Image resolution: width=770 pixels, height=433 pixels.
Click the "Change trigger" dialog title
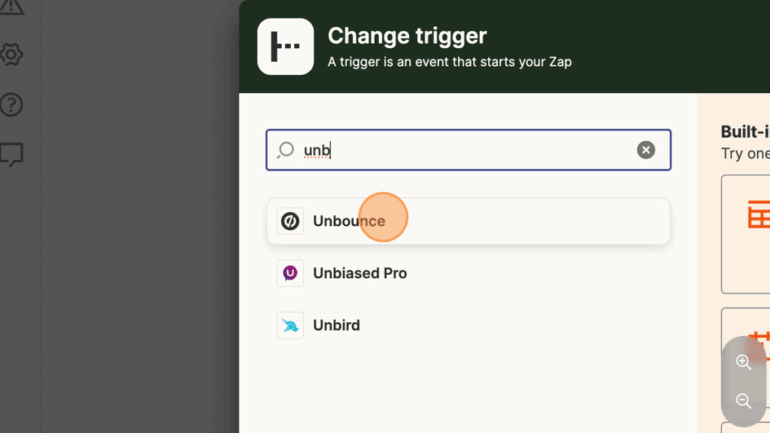coord(407,36)
